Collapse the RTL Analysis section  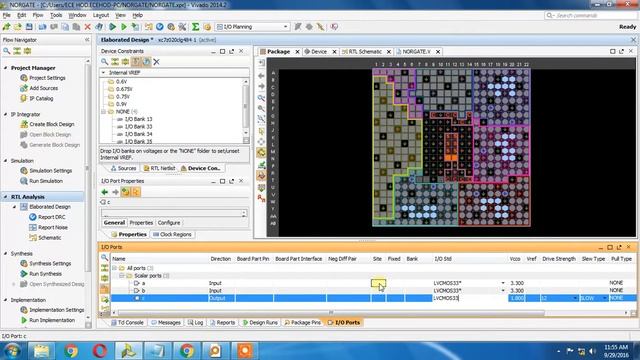(x=6, y=197)
